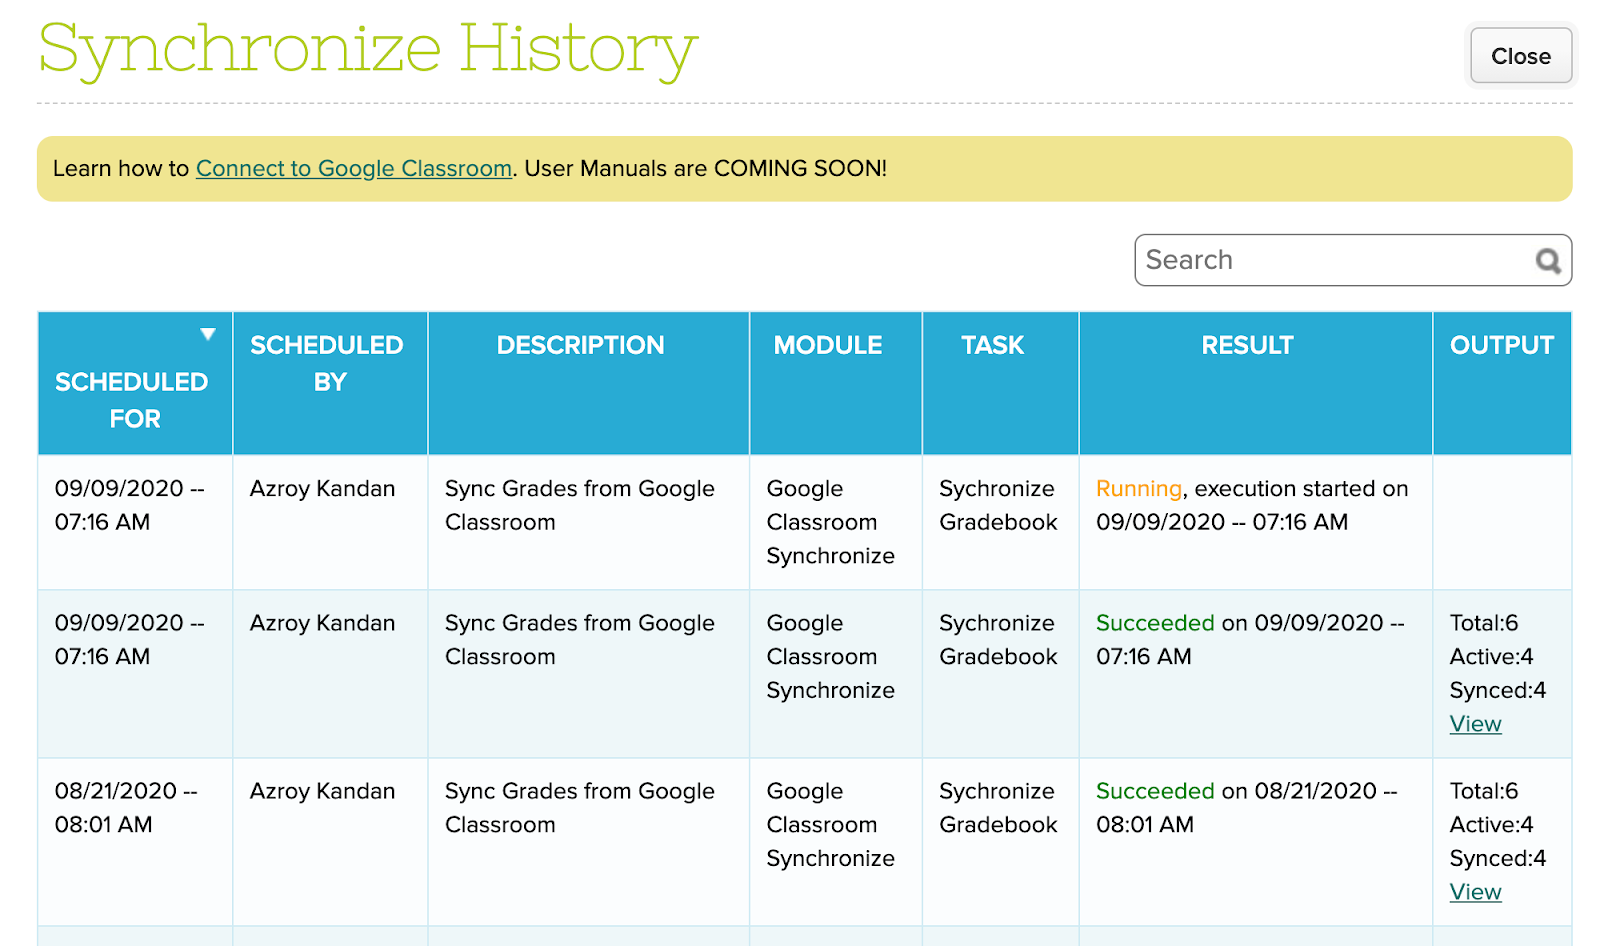Sort by the Scheduled By column
The image size is (1600, 946).
click(327, 363)
